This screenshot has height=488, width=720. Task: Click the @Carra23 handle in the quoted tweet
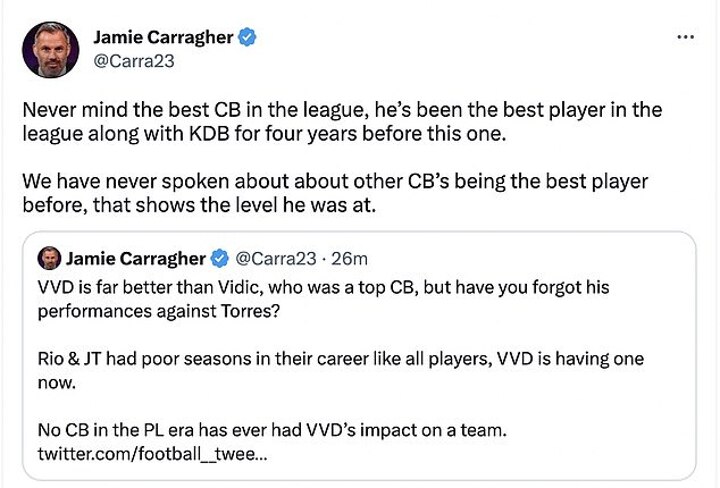pos(272,258)
